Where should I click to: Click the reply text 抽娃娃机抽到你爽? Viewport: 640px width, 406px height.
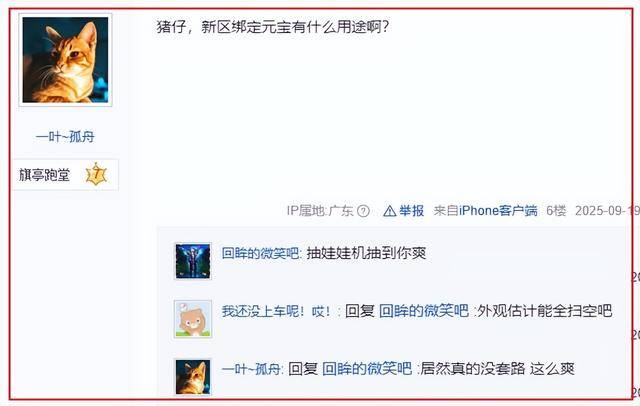point(366,253)
